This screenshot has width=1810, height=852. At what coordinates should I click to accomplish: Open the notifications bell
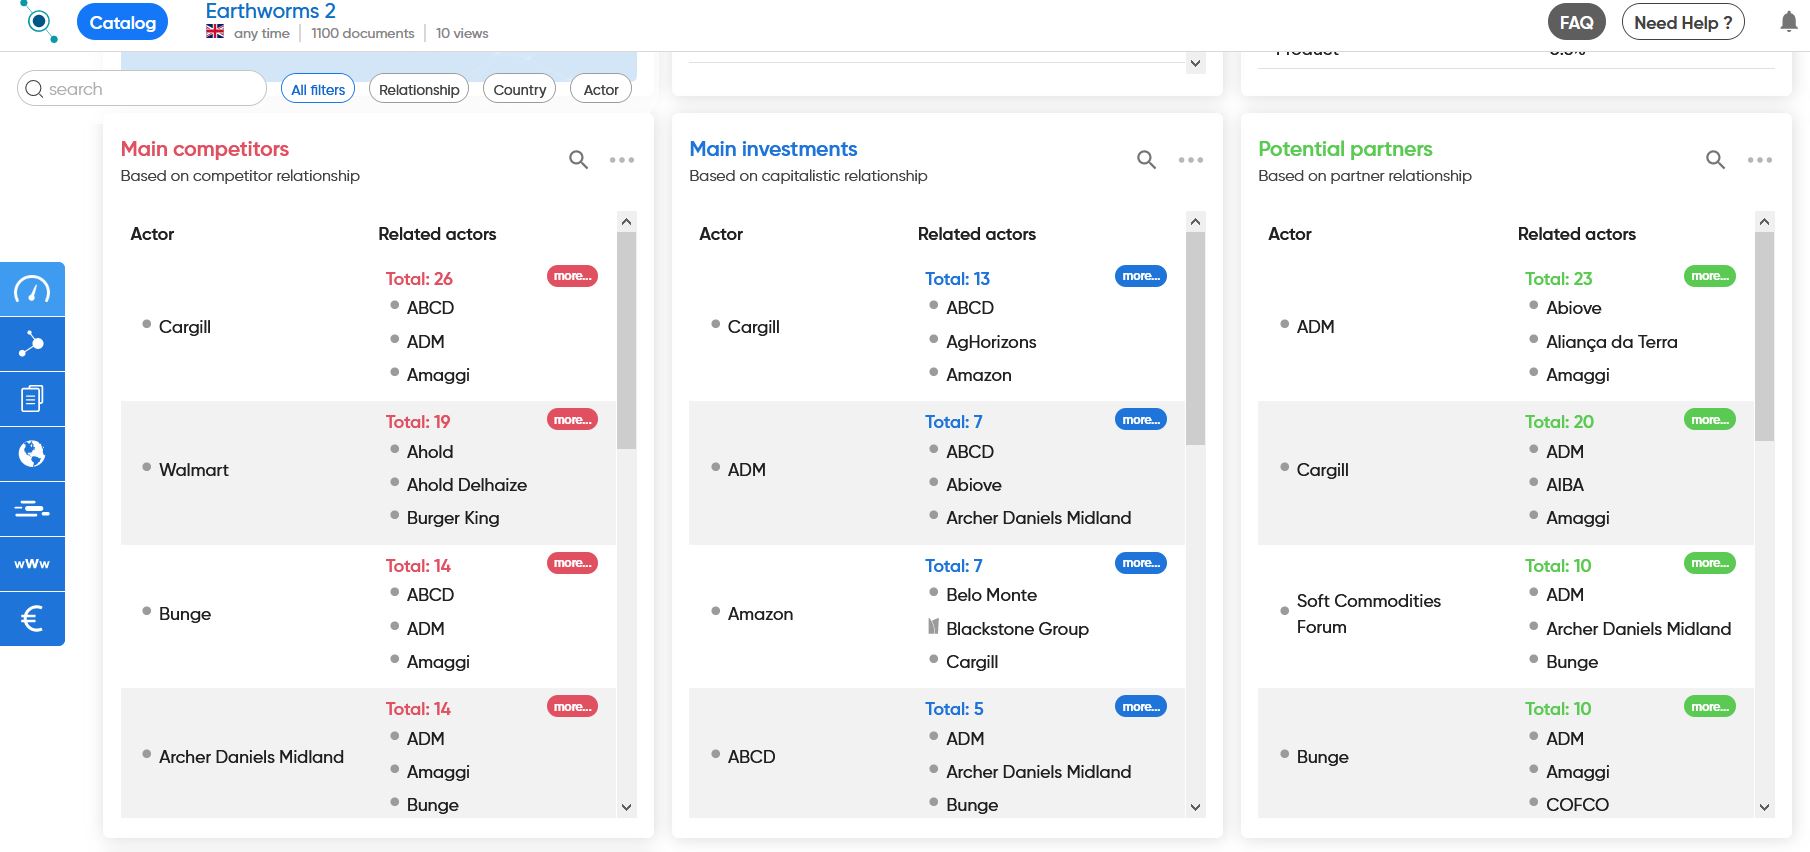pyautogui.click(x=1789, y=22)
